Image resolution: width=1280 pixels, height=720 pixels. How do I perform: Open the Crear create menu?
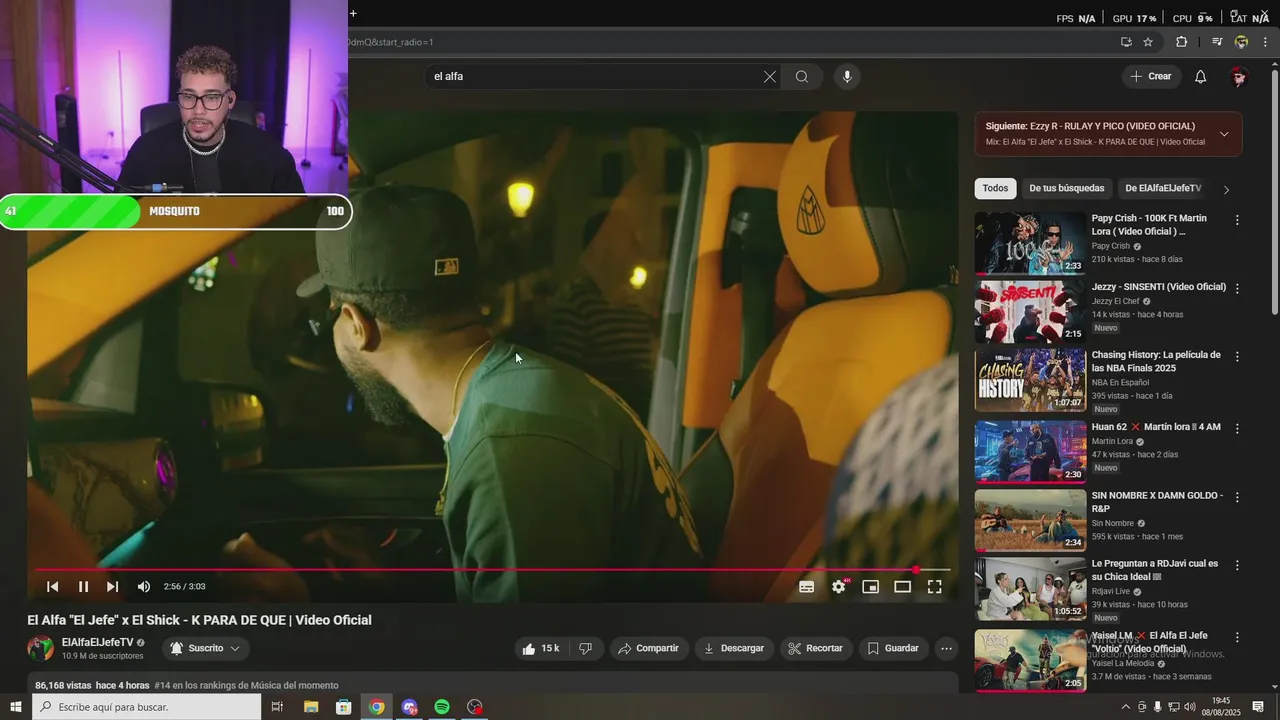1150,76
